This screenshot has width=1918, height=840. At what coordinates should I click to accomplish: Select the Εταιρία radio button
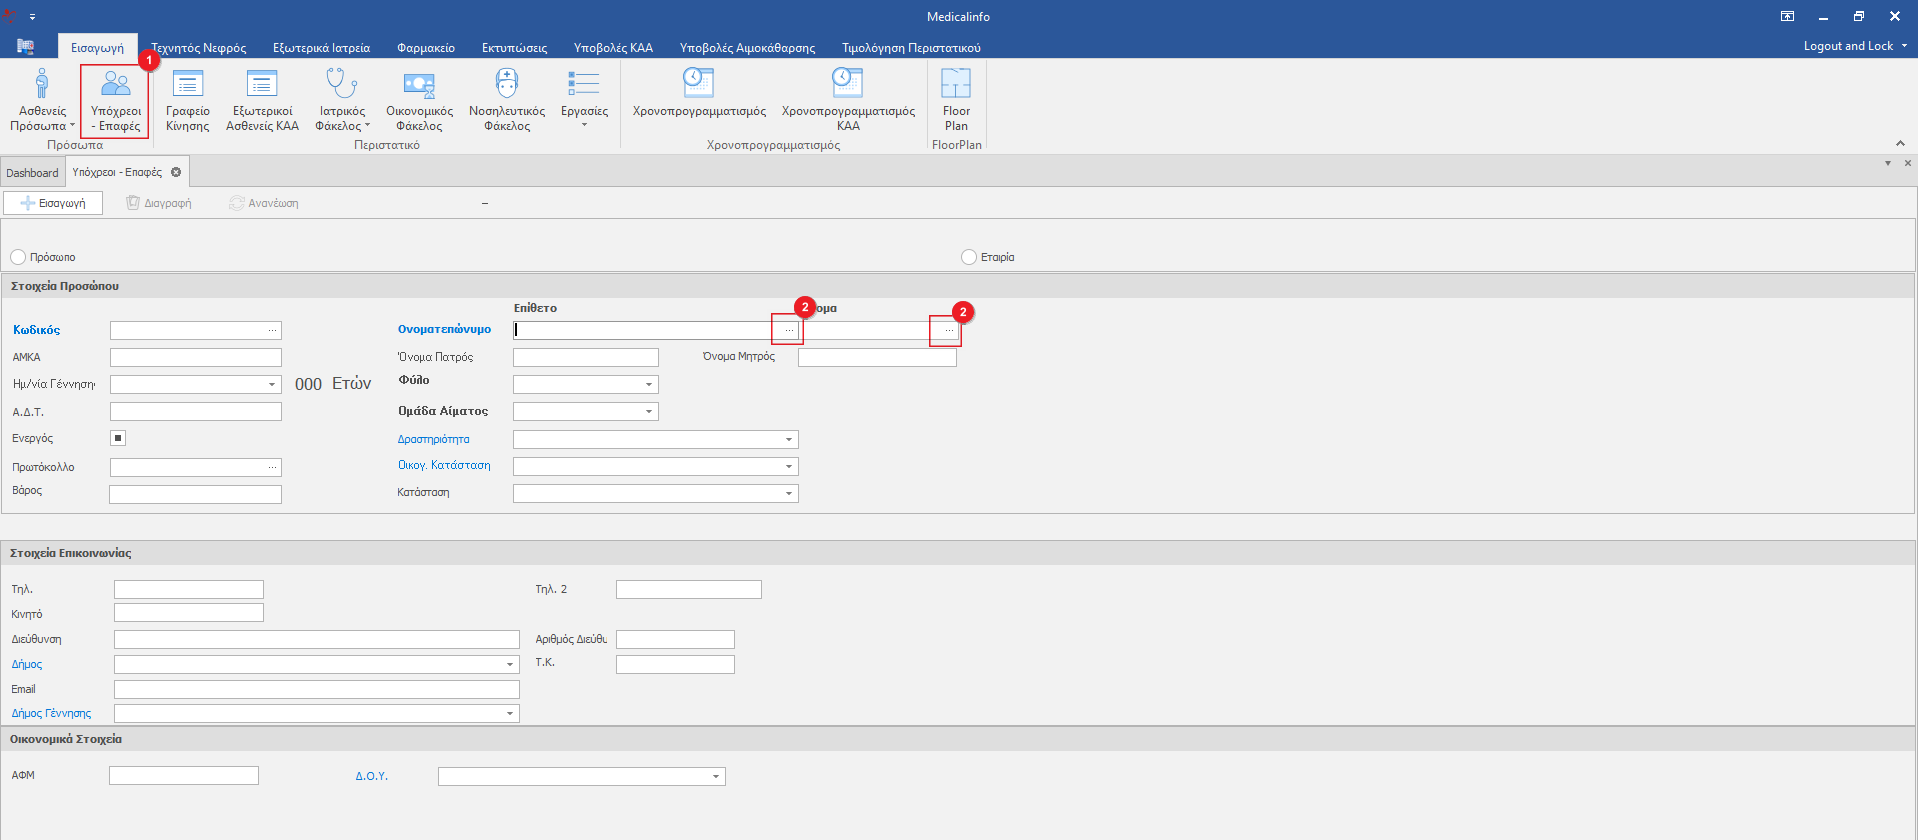tap(969, 257)
